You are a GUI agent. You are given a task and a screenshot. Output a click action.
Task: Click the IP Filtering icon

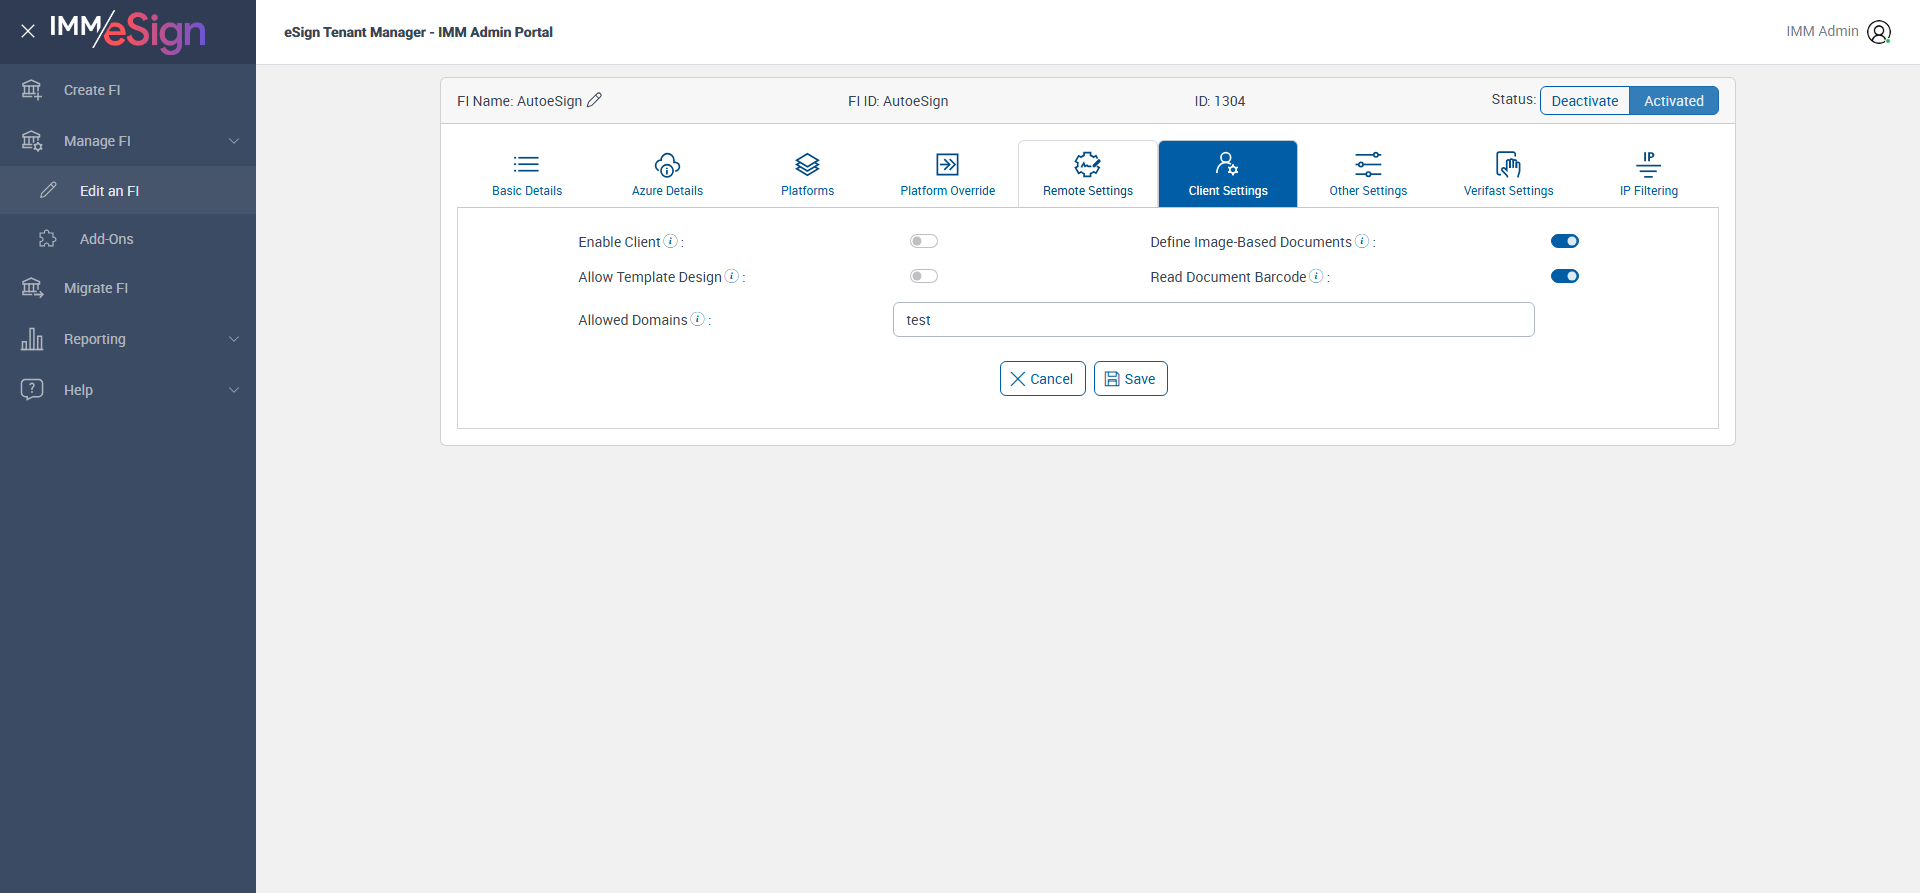[1648, 164]
